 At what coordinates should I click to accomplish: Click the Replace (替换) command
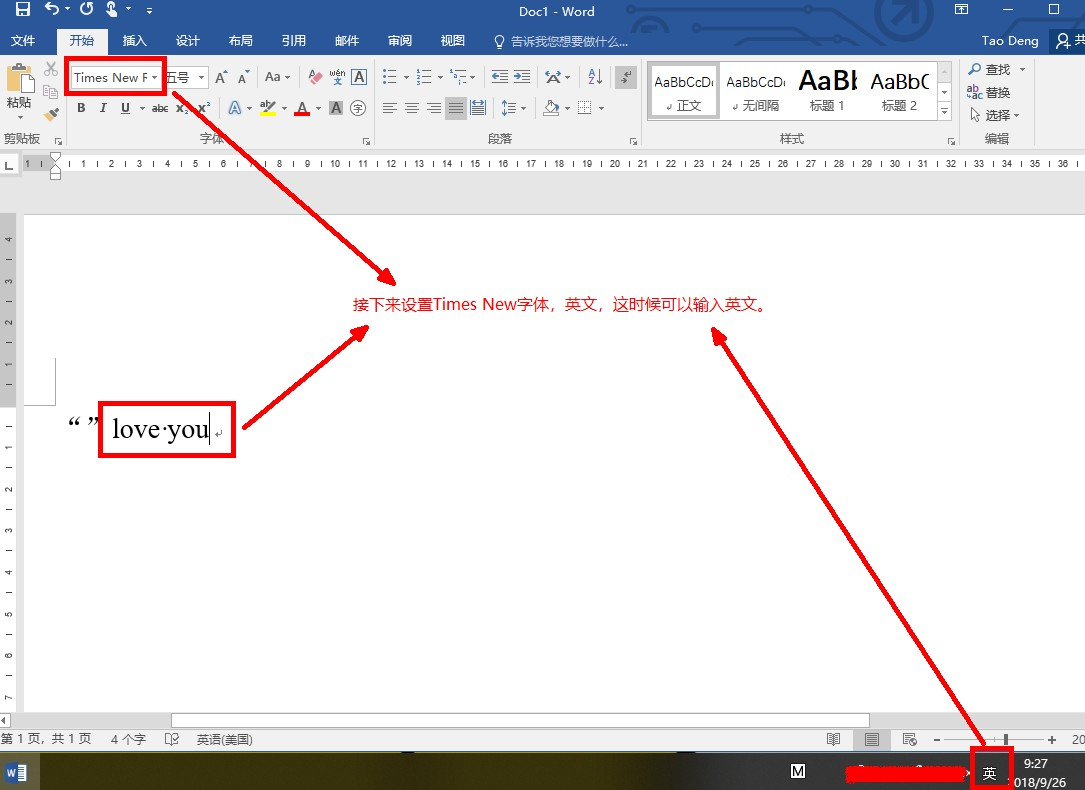click(989, 92)
